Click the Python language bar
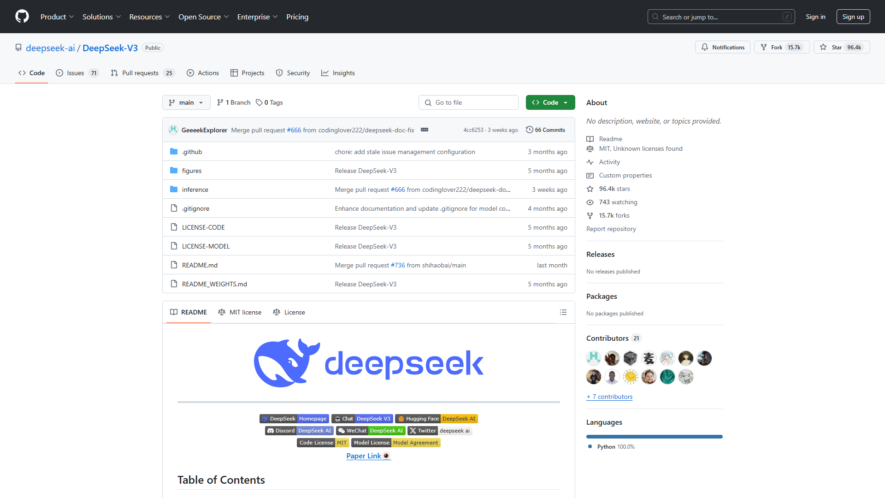The height and width of the screenshot is (498, 885). tap(654, 436)
